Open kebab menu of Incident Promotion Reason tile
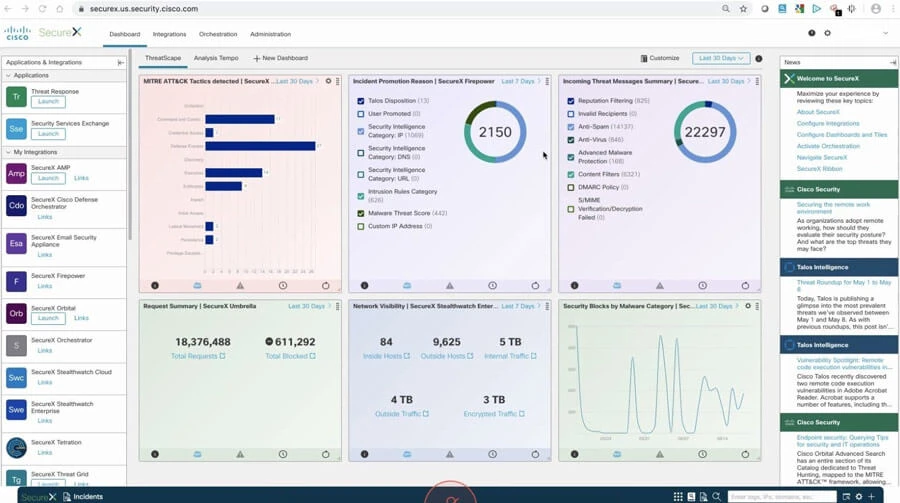900x503 pixels. 547,82
